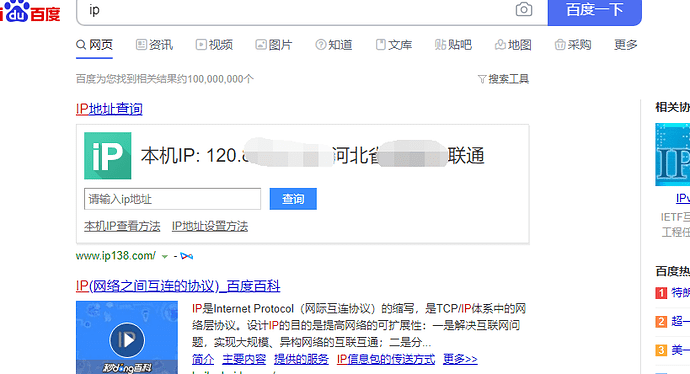Click the camera image search icon
Viewport: 690px width, 374px height.
[524, 9]
